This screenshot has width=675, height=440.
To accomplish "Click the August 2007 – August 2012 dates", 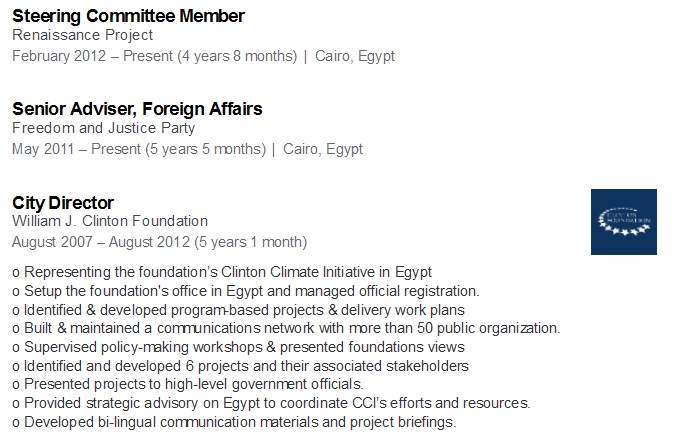I will tap(159, 242).
